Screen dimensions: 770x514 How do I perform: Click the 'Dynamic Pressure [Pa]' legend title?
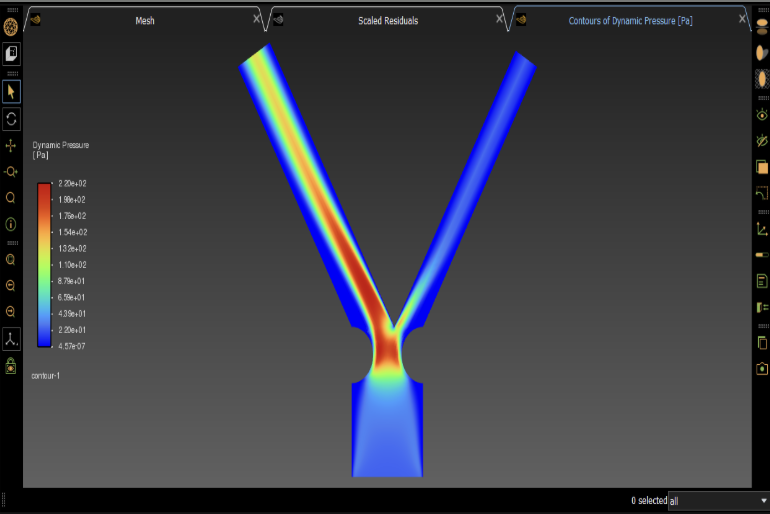click(60, 150)
